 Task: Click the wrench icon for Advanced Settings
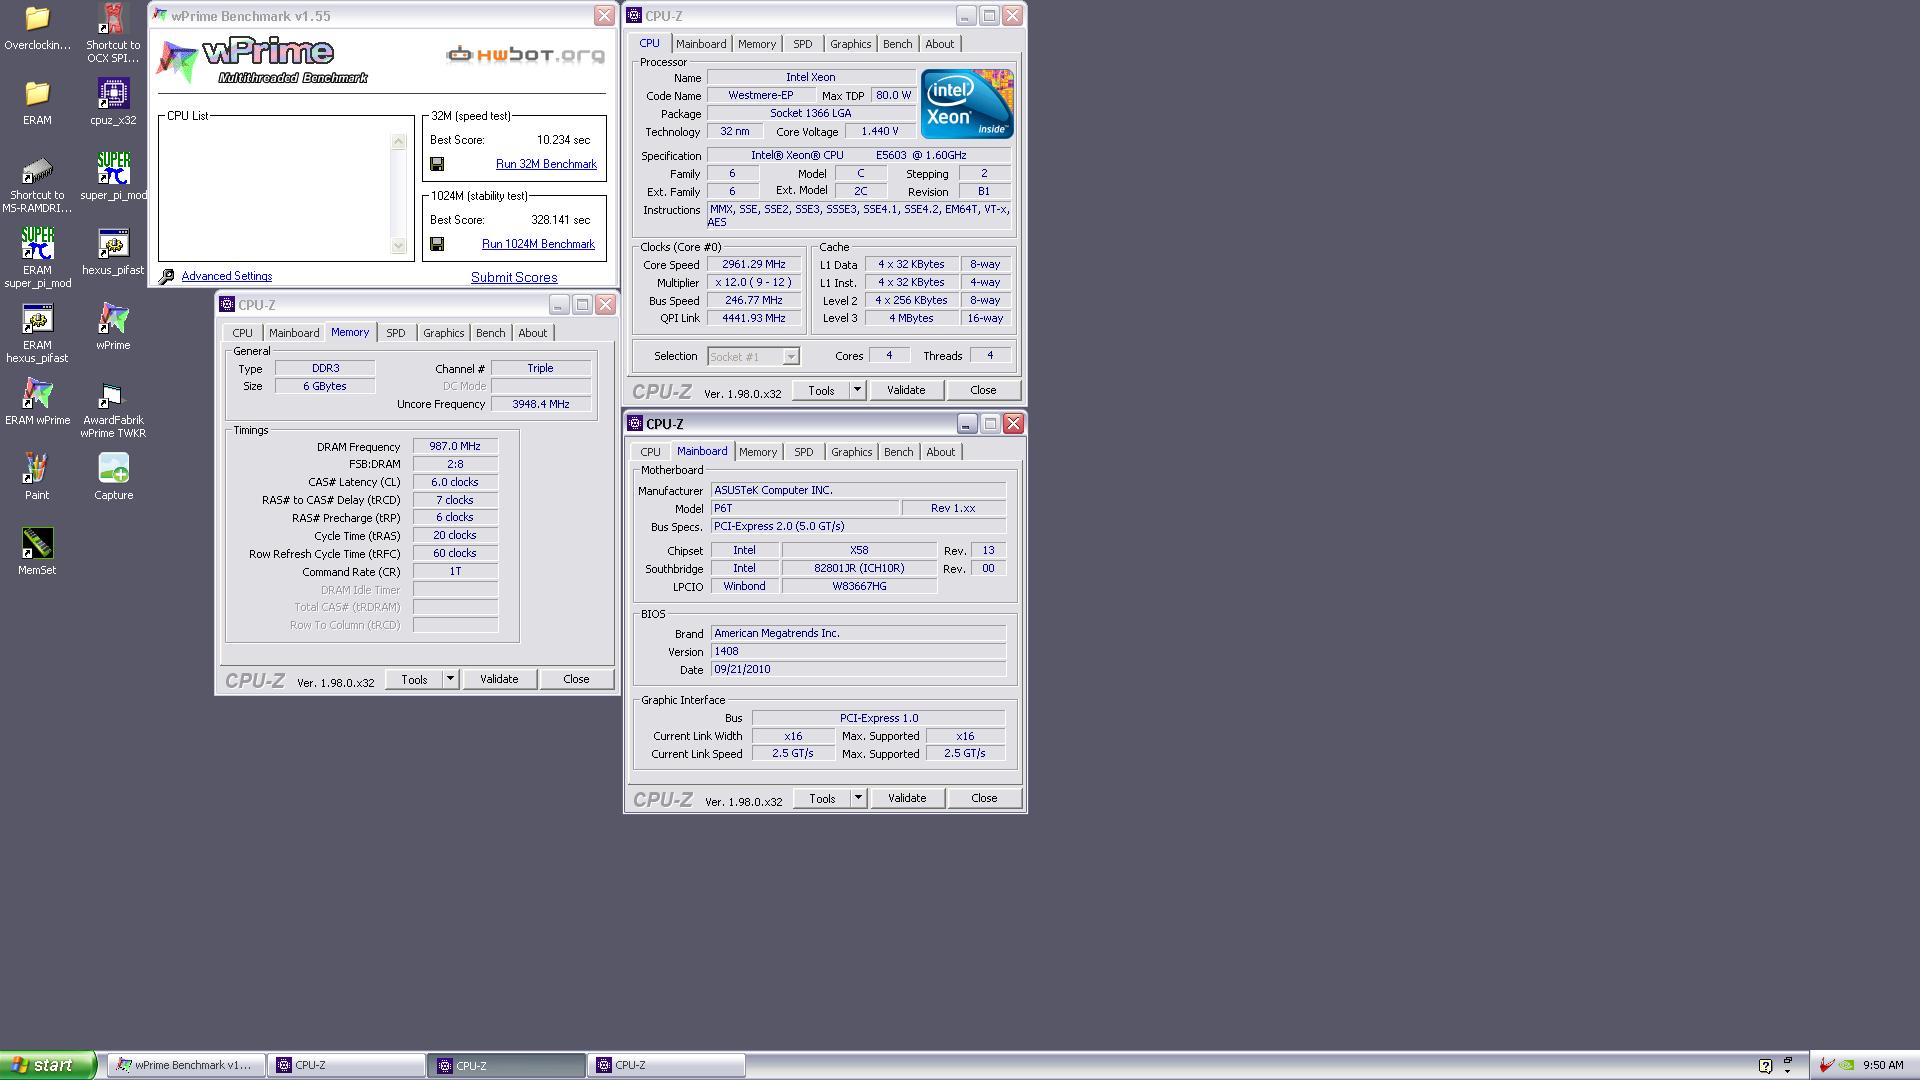click(x=167, y=276)
